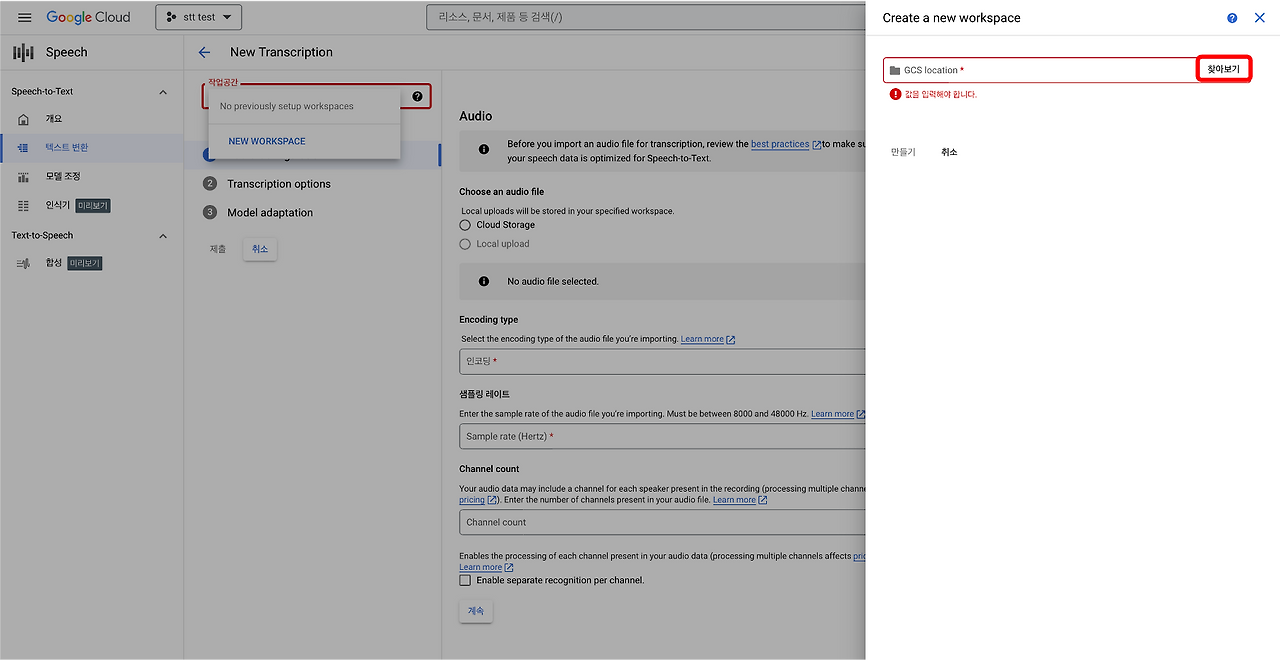
Task: Click the Google Cloud logo
Action: (x=89, y=16)
